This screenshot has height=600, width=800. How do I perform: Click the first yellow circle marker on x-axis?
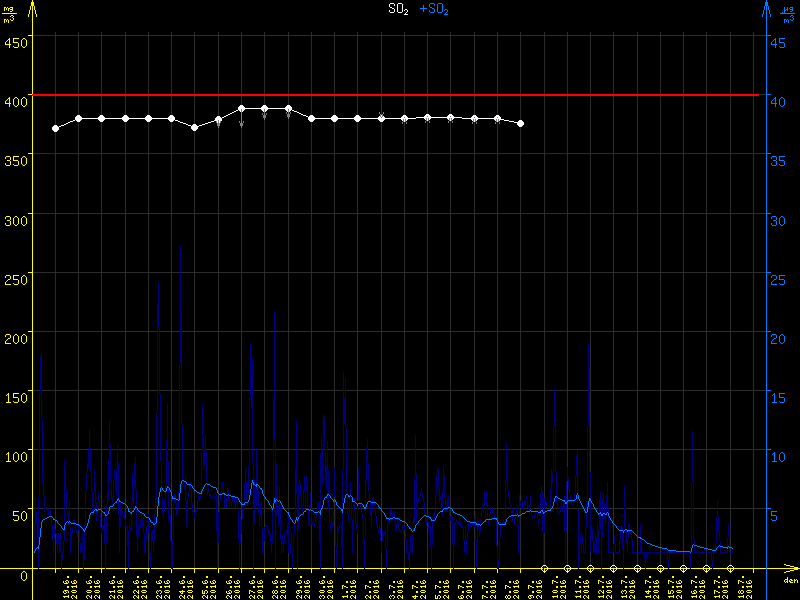(544, 568)
